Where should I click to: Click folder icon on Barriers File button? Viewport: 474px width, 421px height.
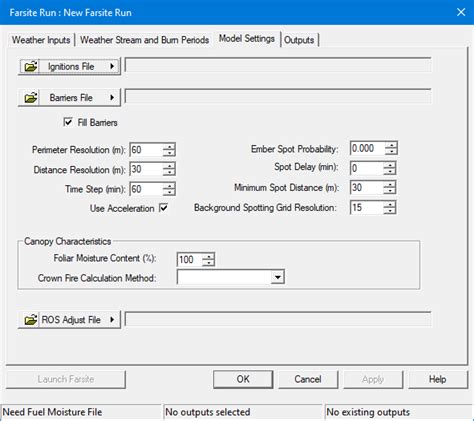point(30,98)
